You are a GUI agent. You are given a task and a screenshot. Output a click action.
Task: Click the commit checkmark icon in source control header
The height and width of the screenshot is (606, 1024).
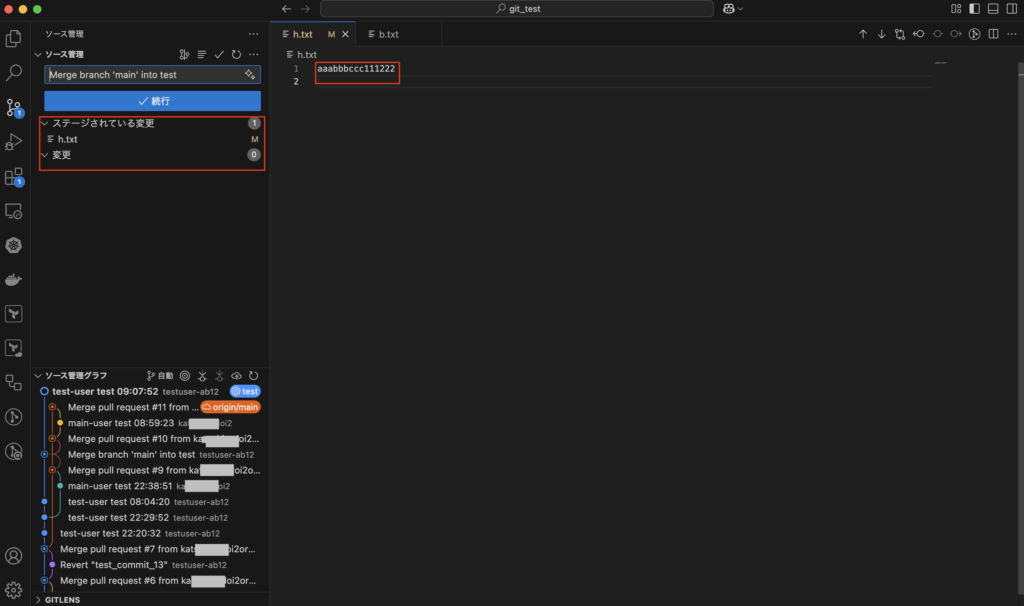click(x=219, y=54)
